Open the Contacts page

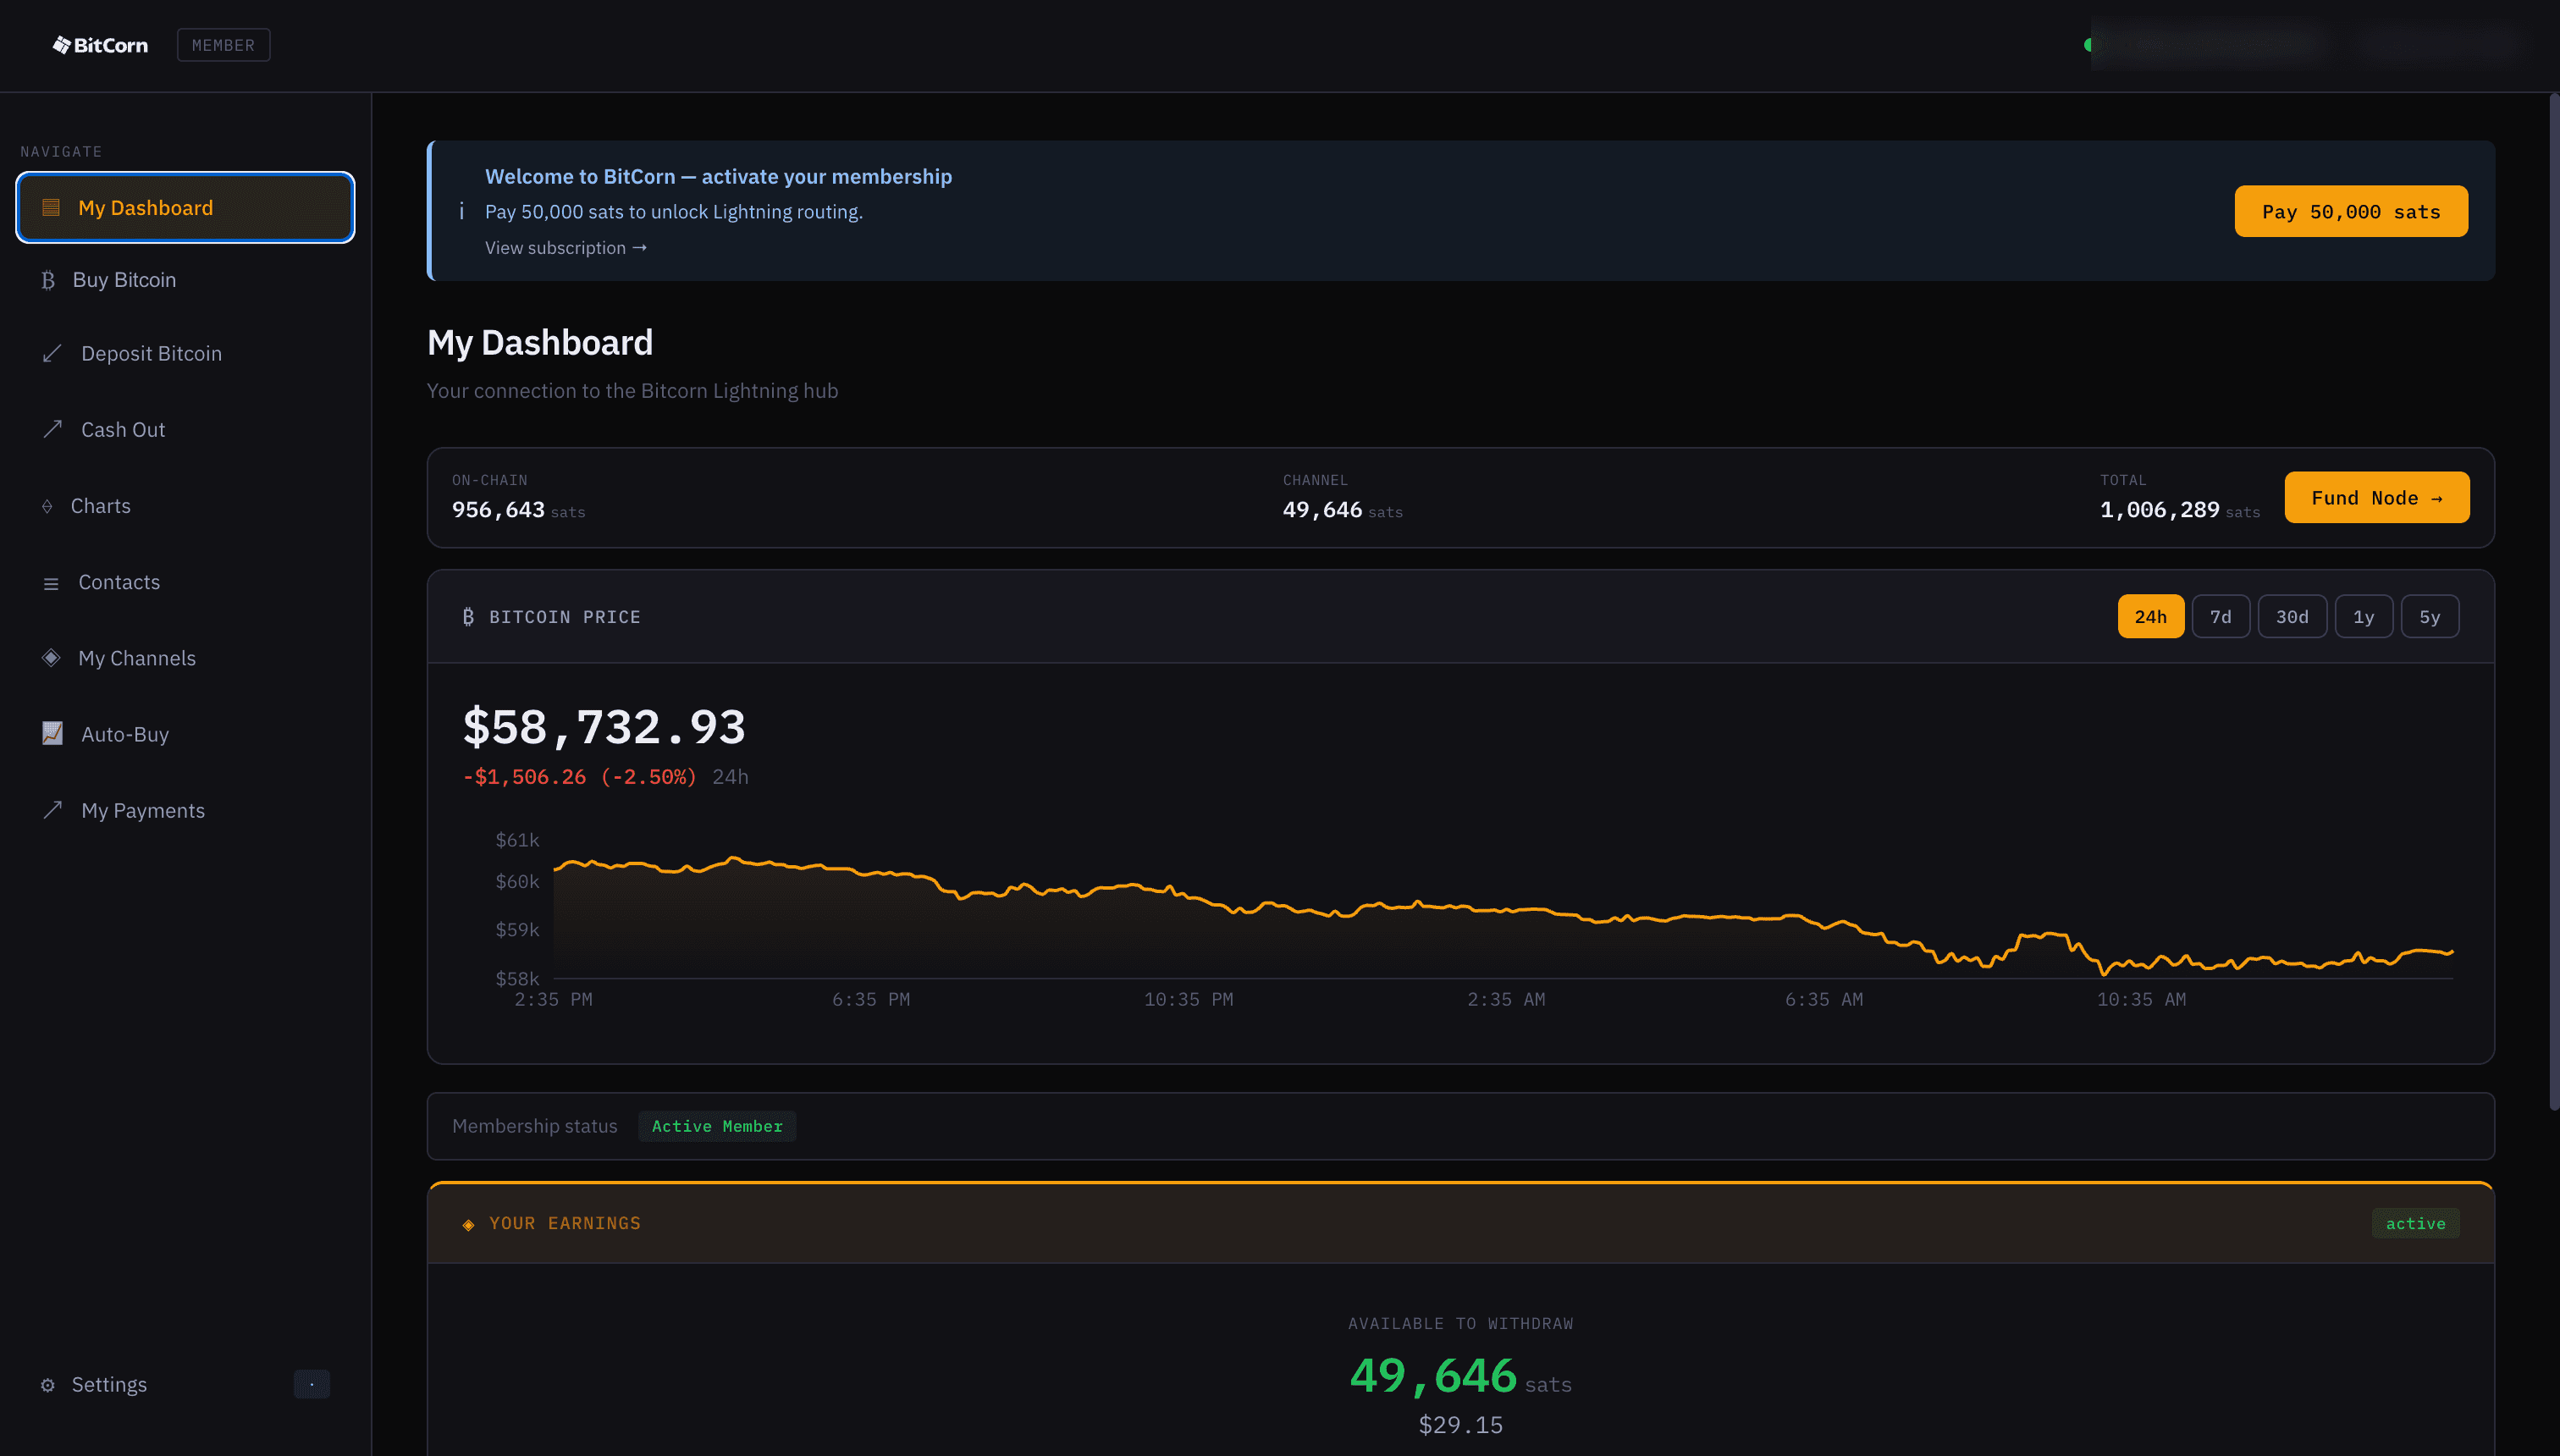click(x=185, y=582)
